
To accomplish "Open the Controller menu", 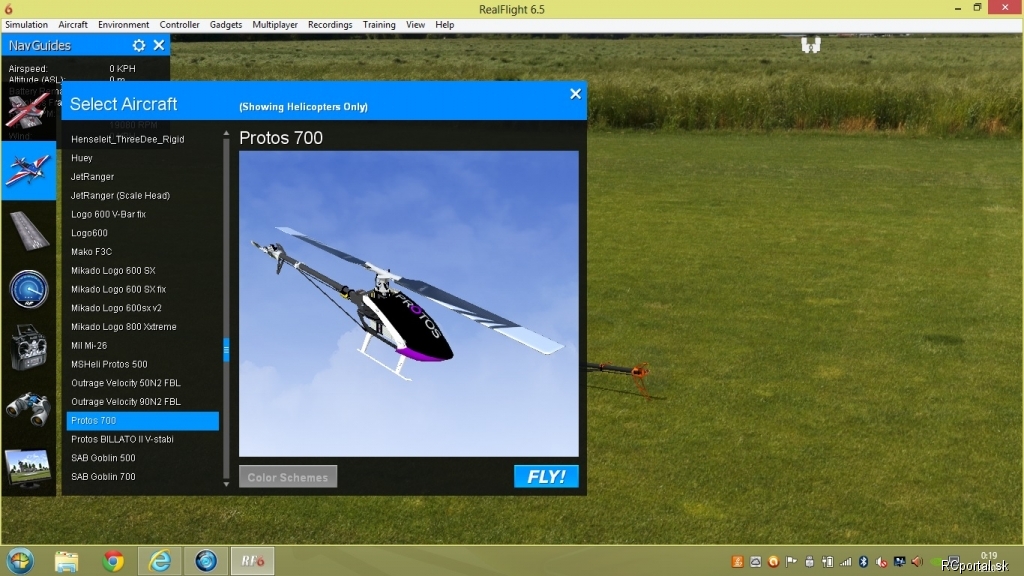I will click(x=180, y=25).
